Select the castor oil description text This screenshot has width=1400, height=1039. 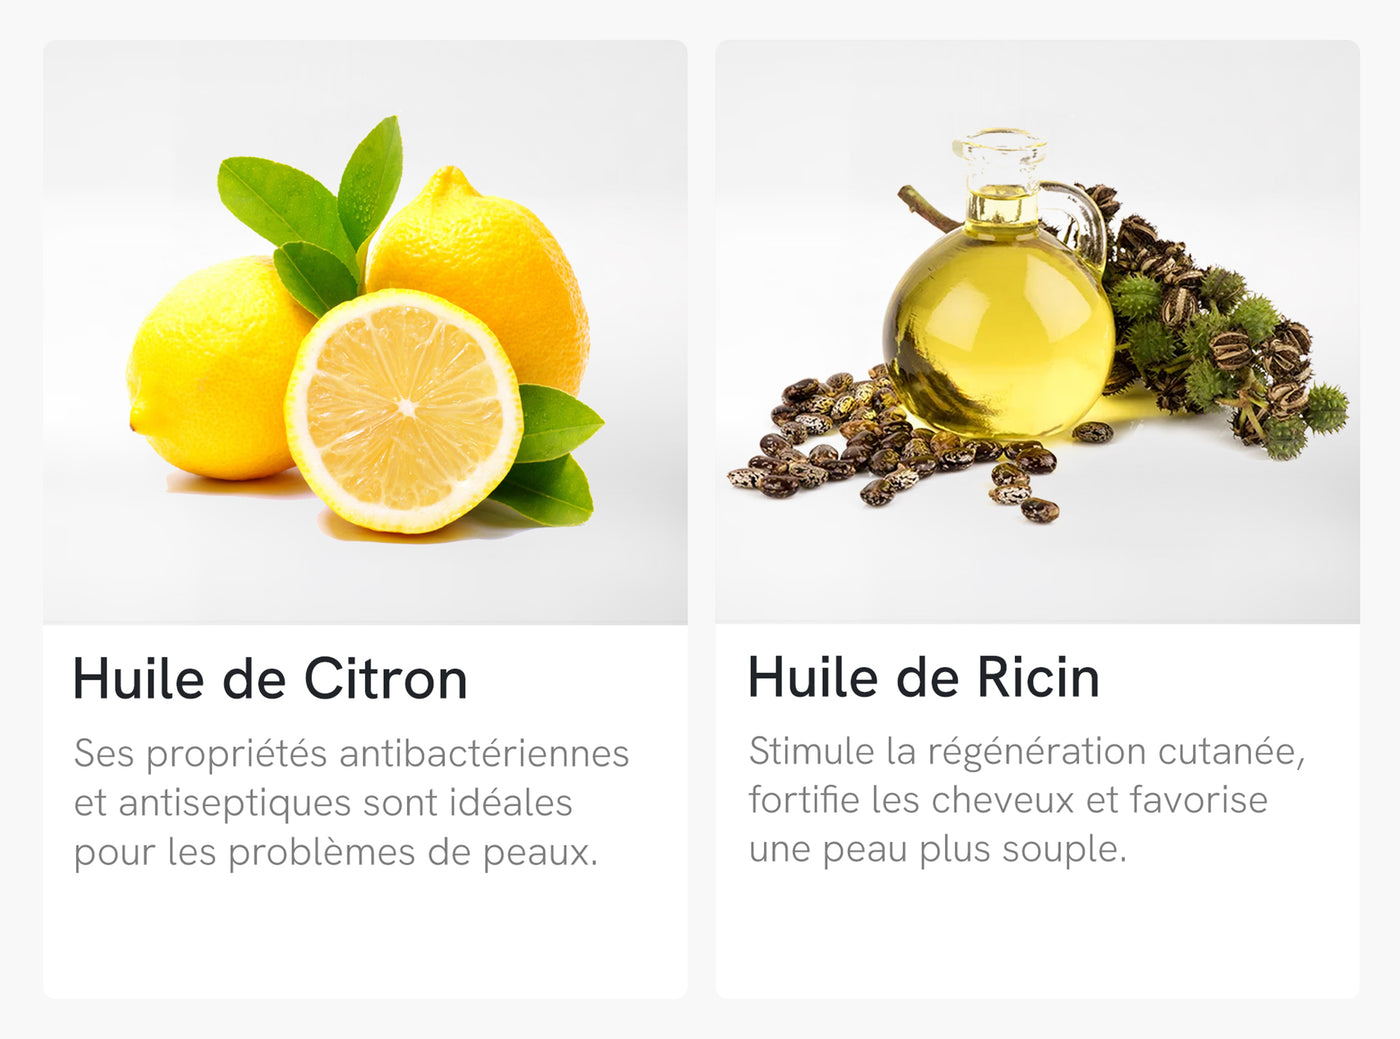1027,800
